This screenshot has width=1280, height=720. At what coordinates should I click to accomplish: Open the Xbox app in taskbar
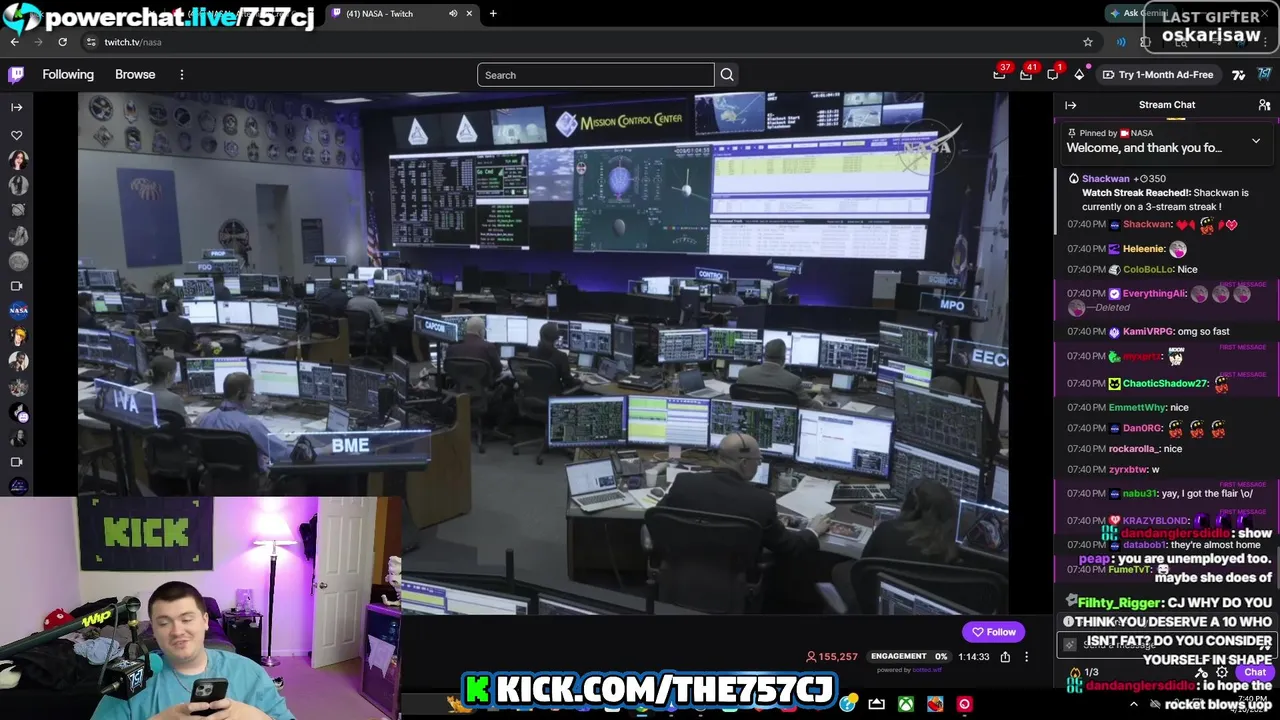click(x=906, y=704)
